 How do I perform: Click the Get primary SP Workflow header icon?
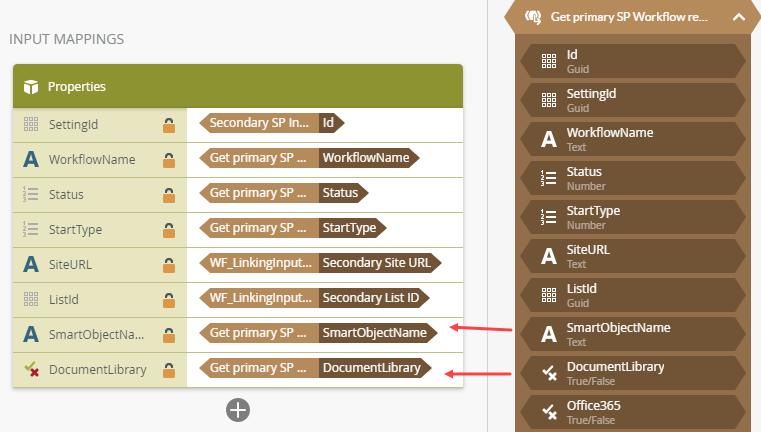(x=534, y=17)
